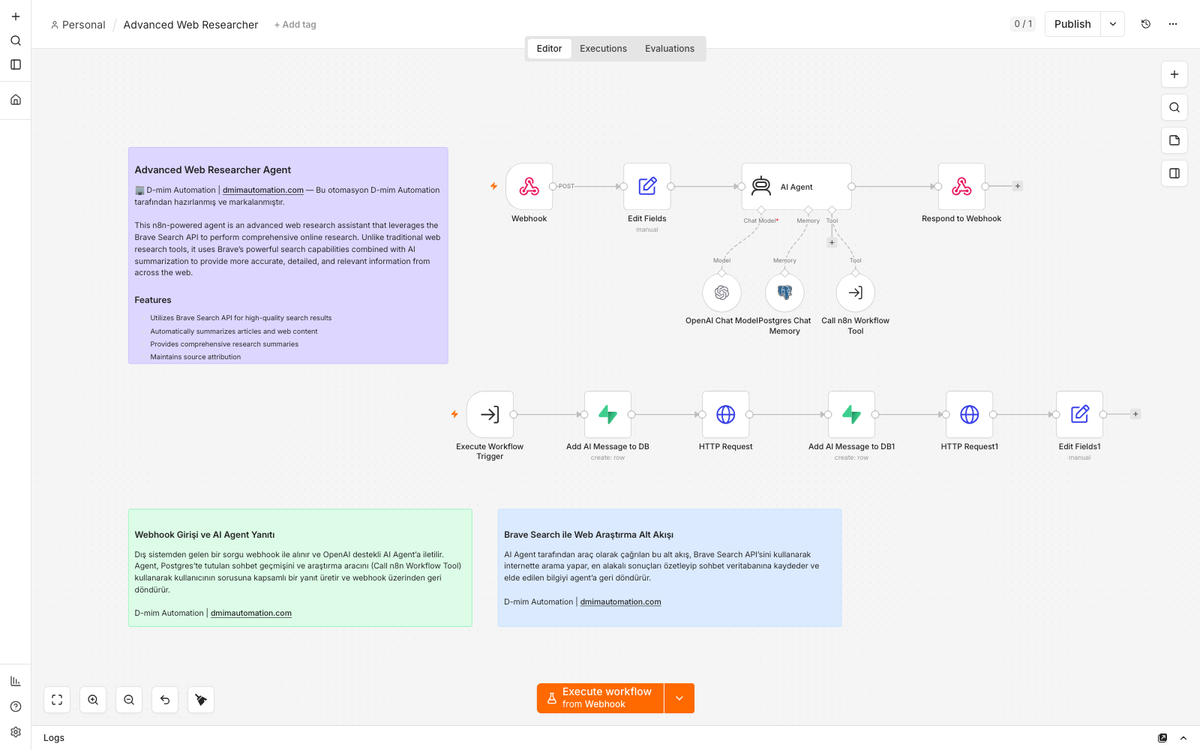Select the Add AI Message to DB1 node
The height and width of the screenshot is (750, 1200).
pyautogui.click(x=852, y=415)
